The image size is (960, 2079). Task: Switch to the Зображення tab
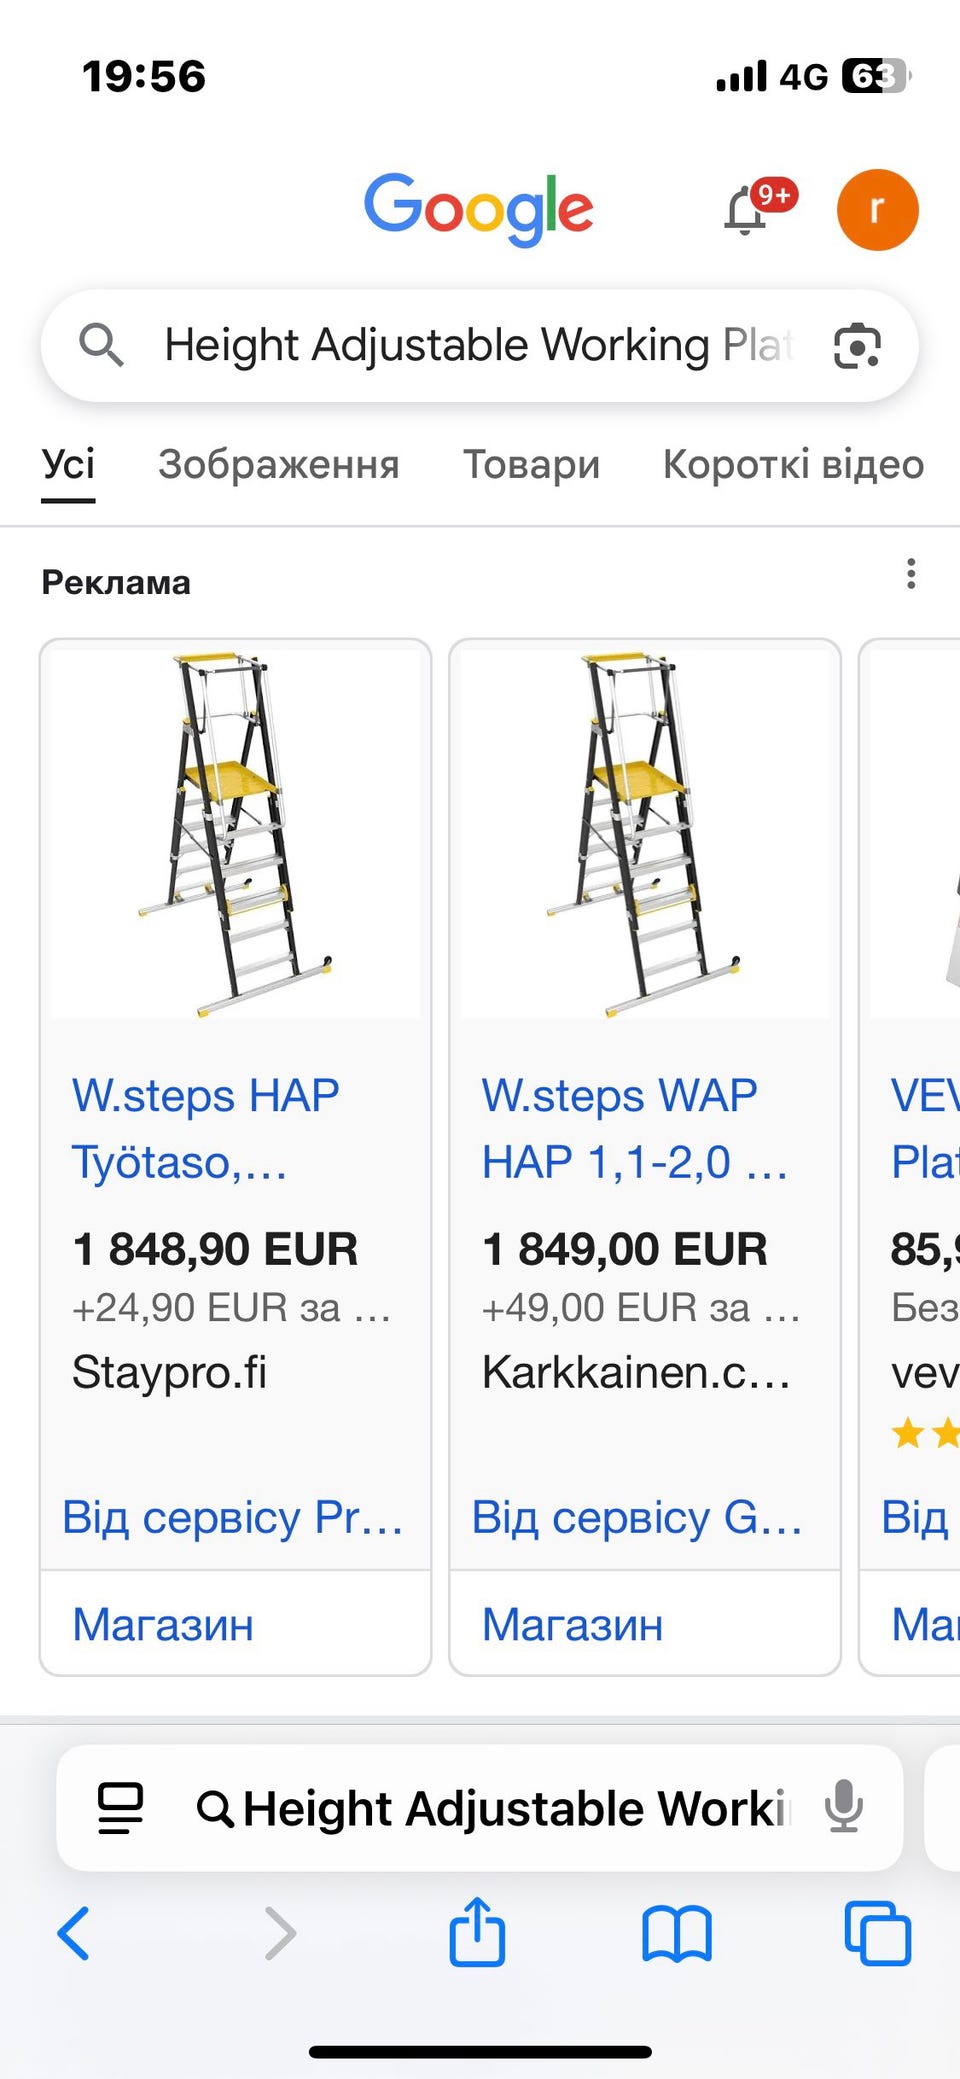(278, 465)
